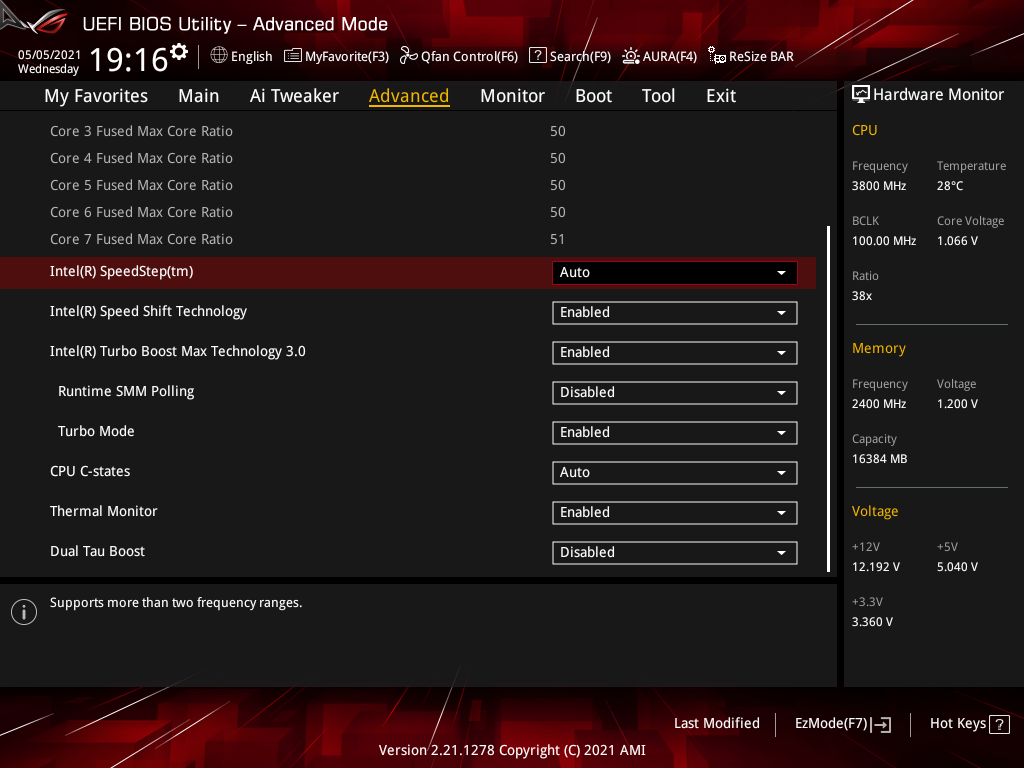Select Intel(R) SpeedStep(tm) label

121,272
